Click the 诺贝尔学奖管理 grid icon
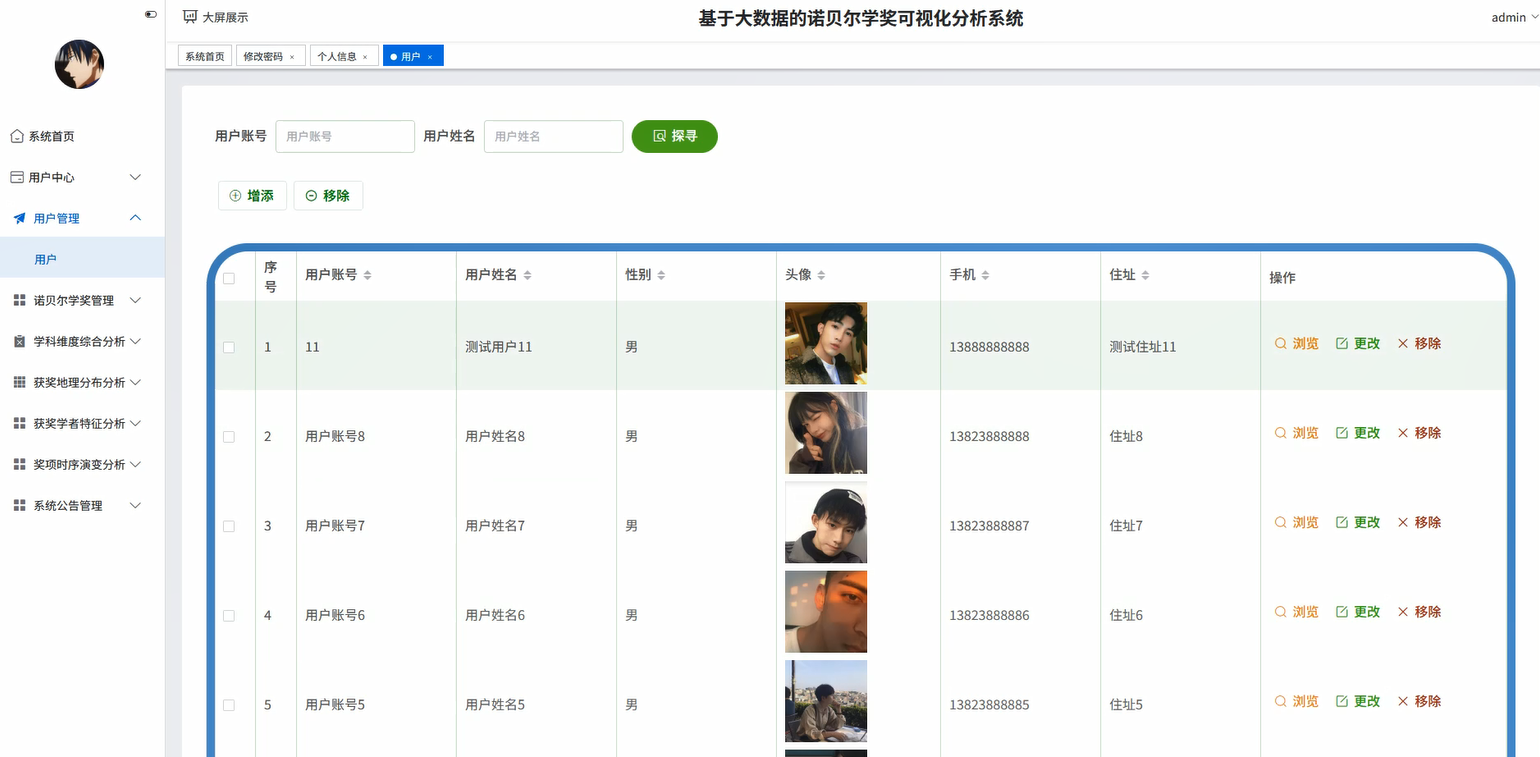The width and height of the screenshot is (1540, 757). pos(19,300)
